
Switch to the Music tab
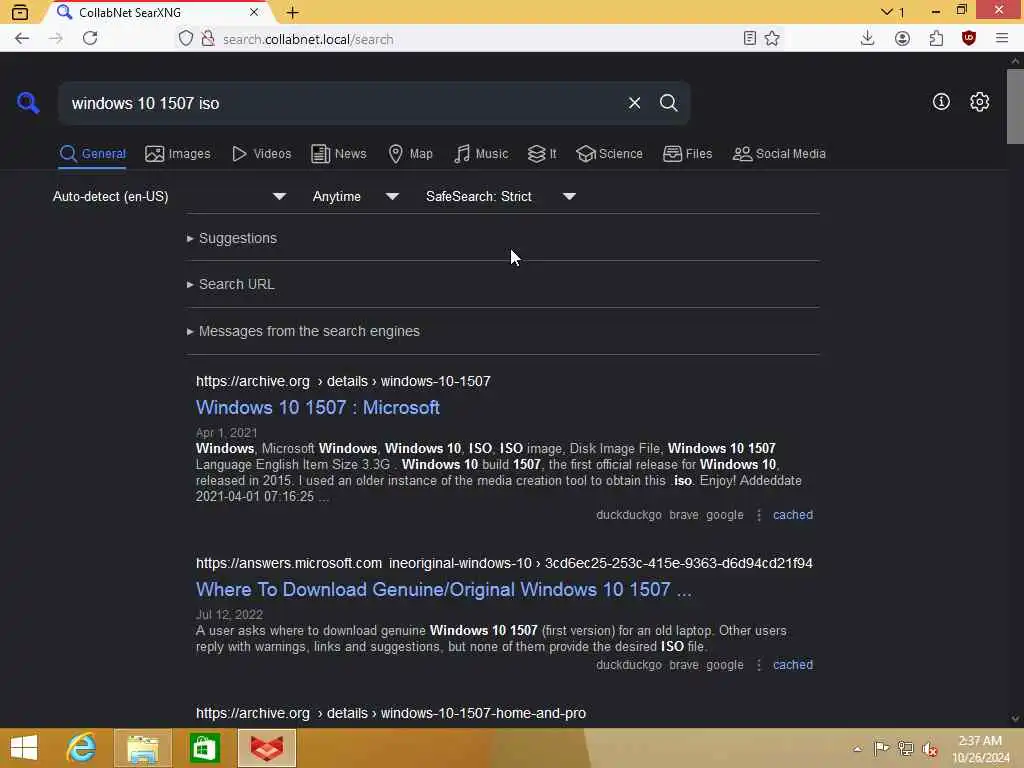pos(481,153)
